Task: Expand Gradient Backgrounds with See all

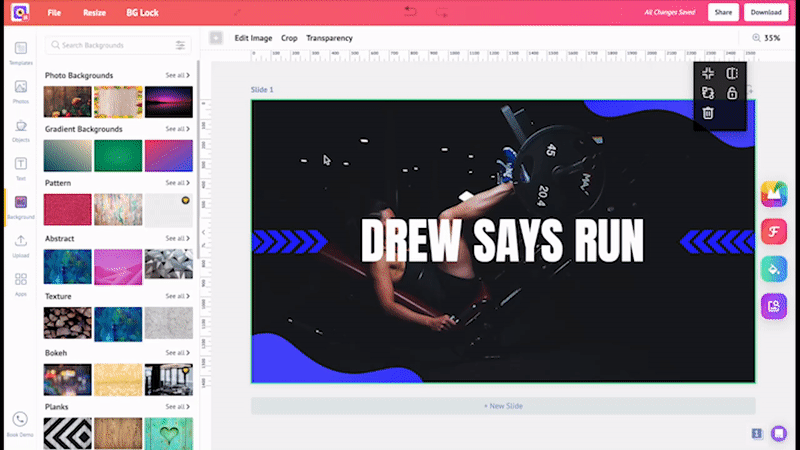Action: 178,129
